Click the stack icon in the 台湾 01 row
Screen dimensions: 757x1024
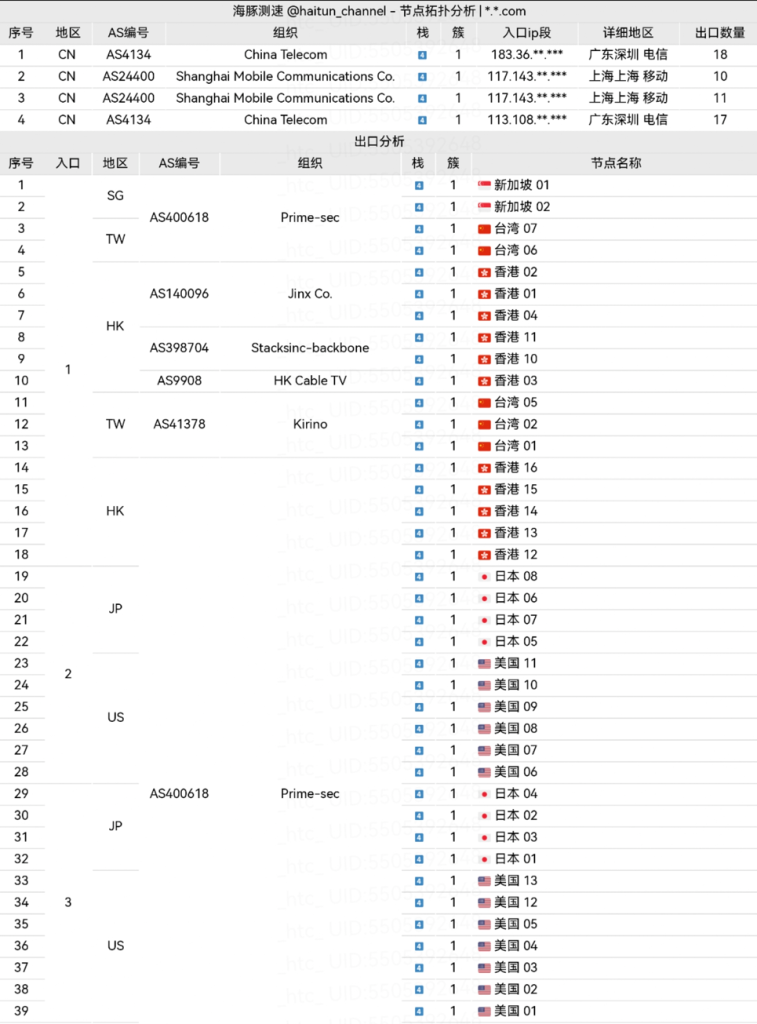pos(419,447)
